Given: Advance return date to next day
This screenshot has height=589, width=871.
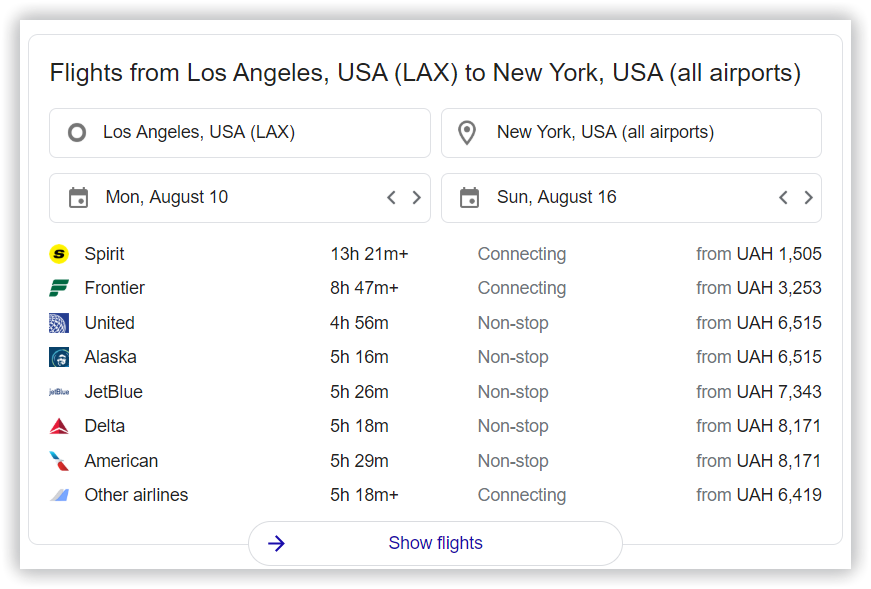Looking at the screenshot, I should (808, 198).
